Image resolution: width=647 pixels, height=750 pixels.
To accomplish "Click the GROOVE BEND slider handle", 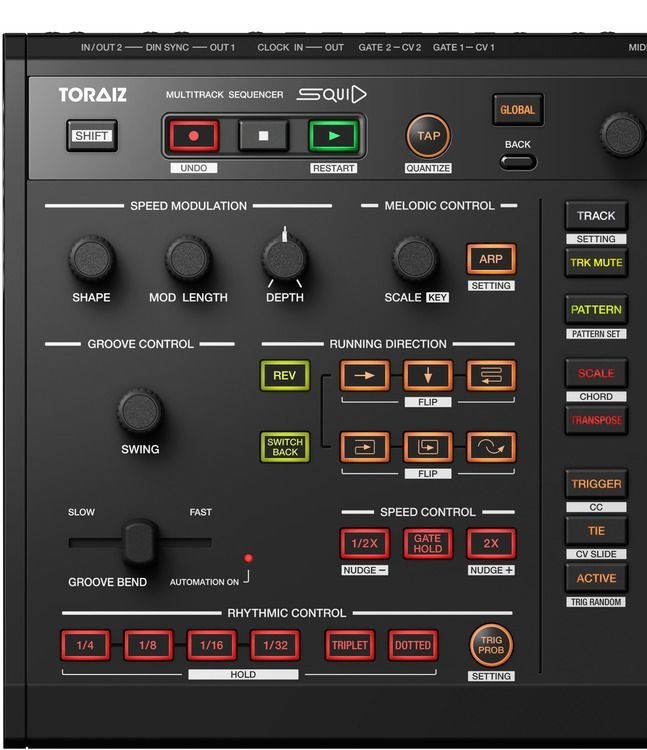I will click(x=140, y=543).
